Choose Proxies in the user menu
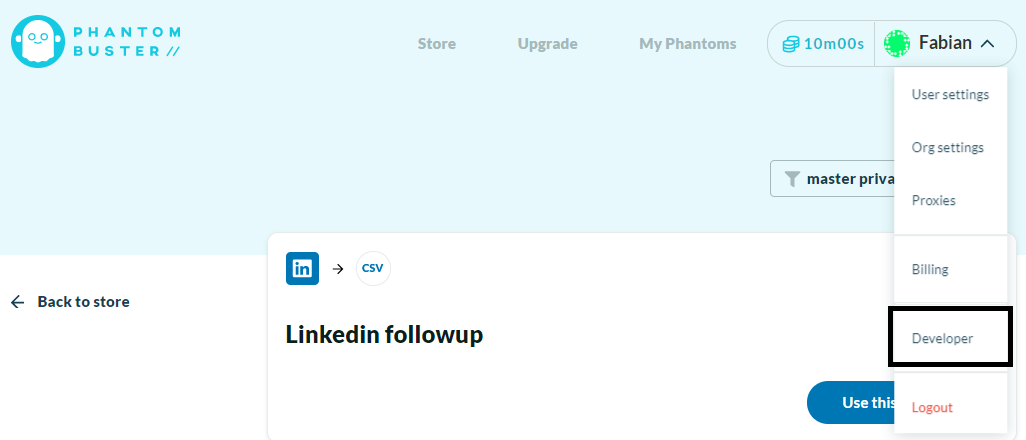 933,201
